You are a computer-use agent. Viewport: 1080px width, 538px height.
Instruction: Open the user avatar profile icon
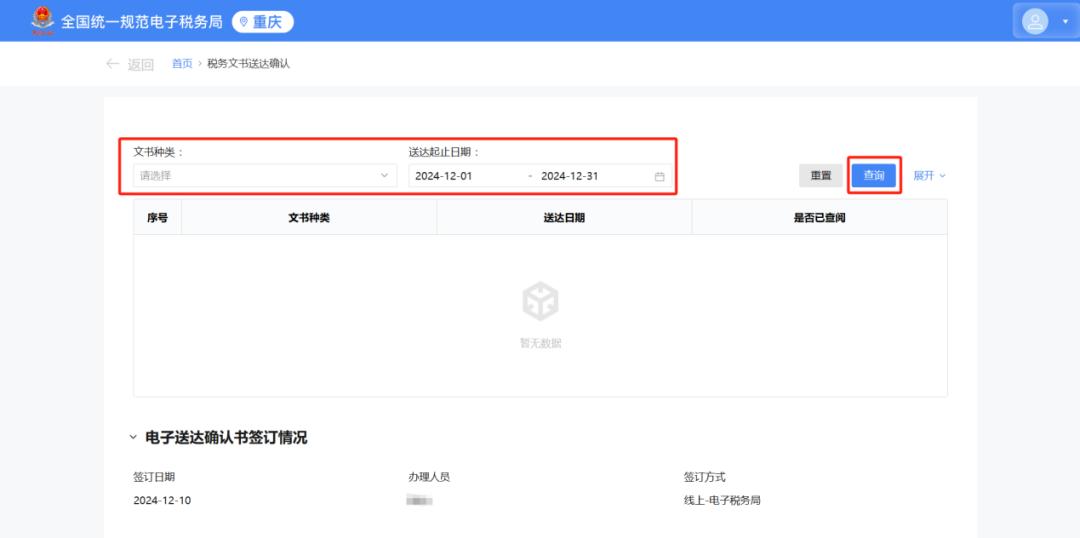click(1036, 21)
